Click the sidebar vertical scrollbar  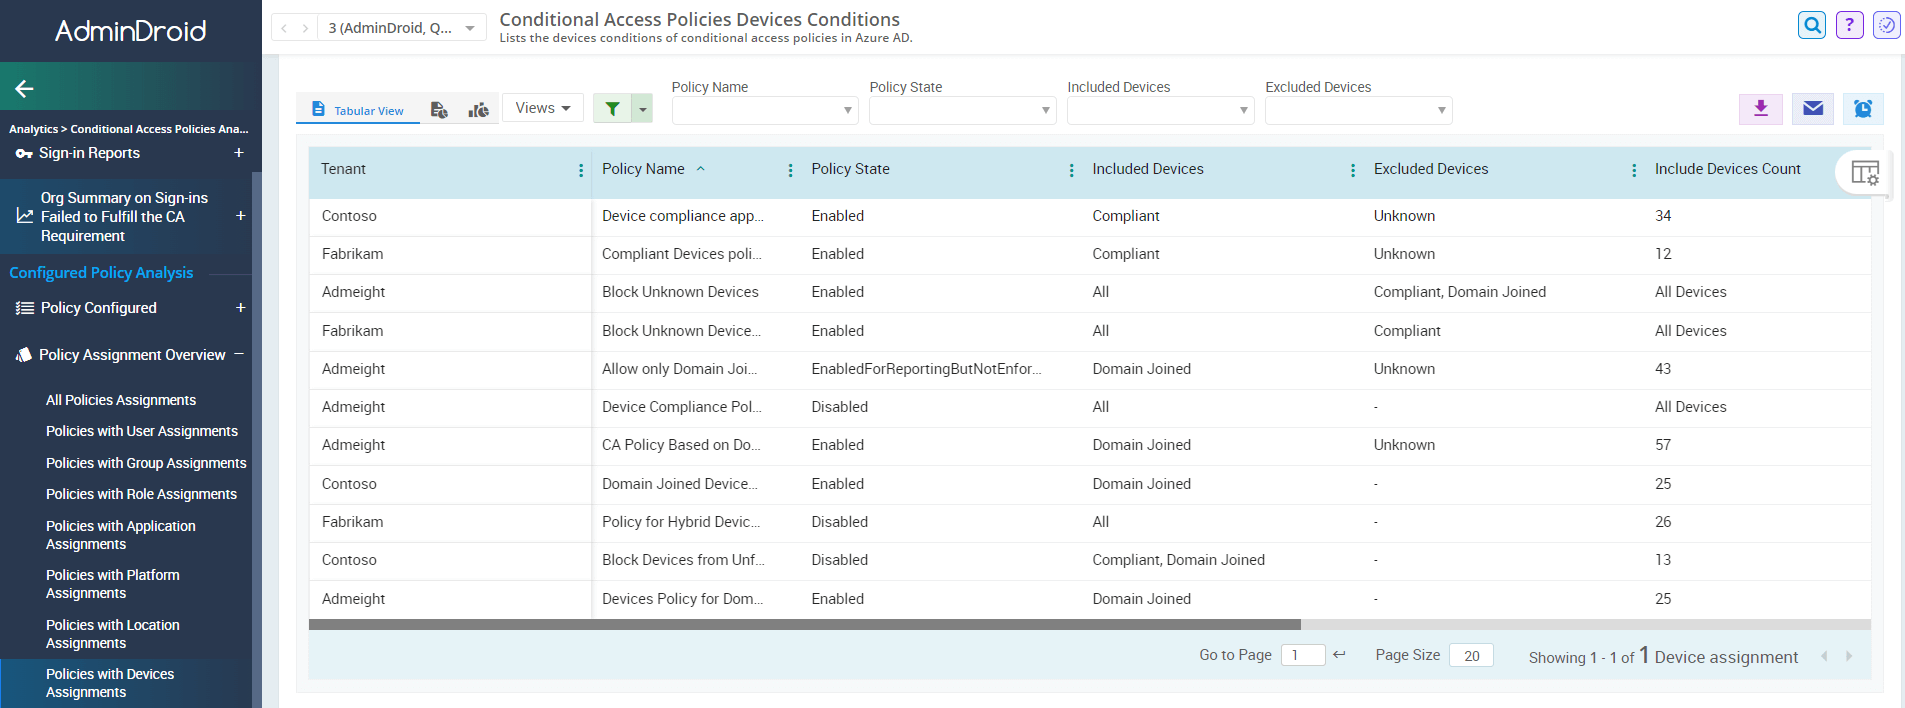pos(256,440)
